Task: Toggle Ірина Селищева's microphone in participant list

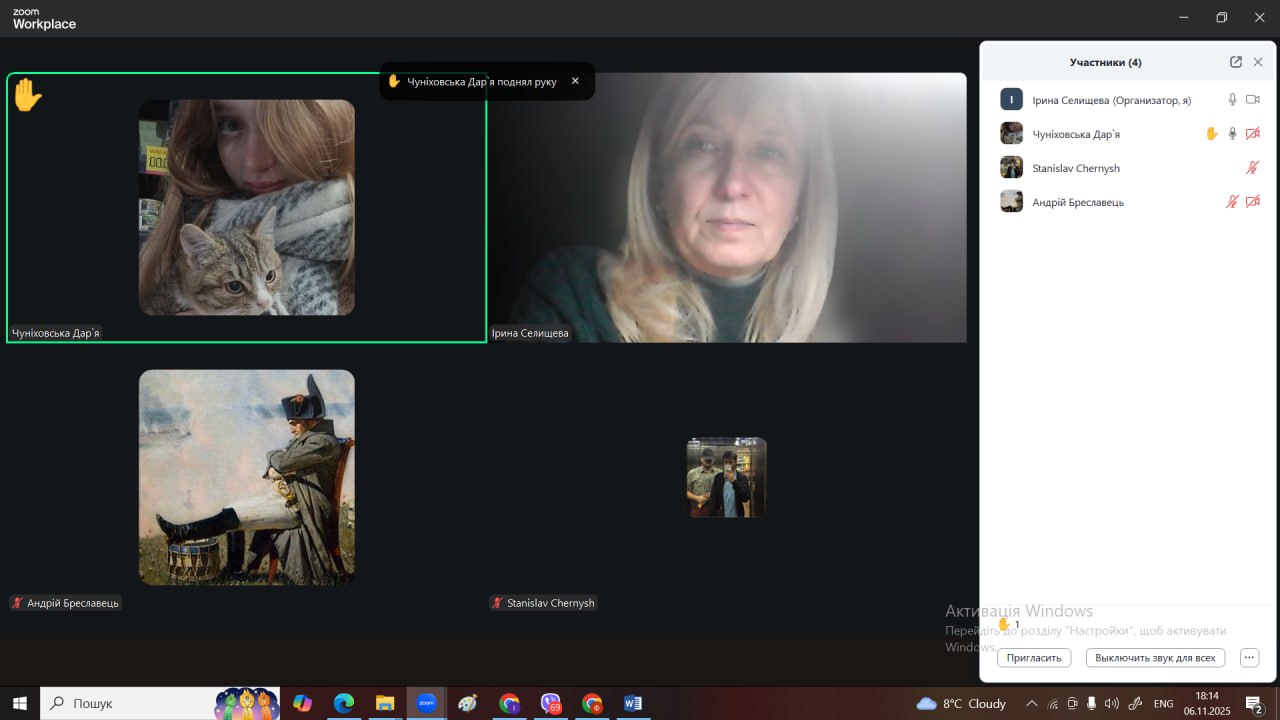Action: tap(1232, 100)
